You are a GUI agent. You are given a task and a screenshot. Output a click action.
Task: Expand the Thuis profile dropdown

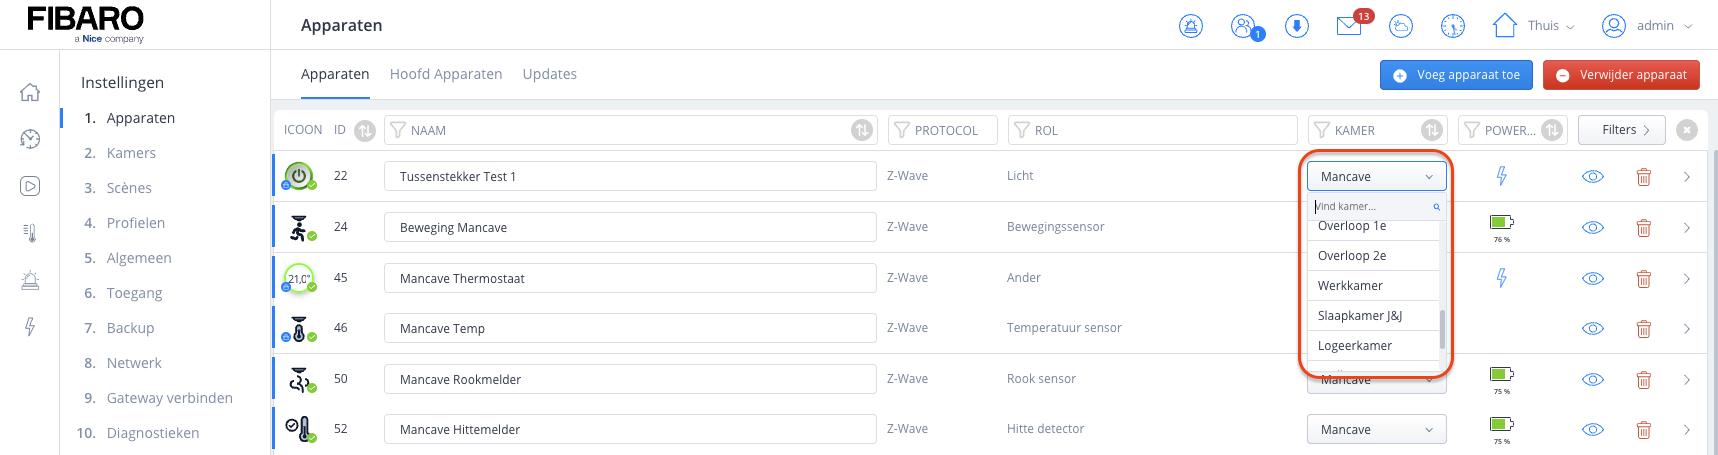1534,26
